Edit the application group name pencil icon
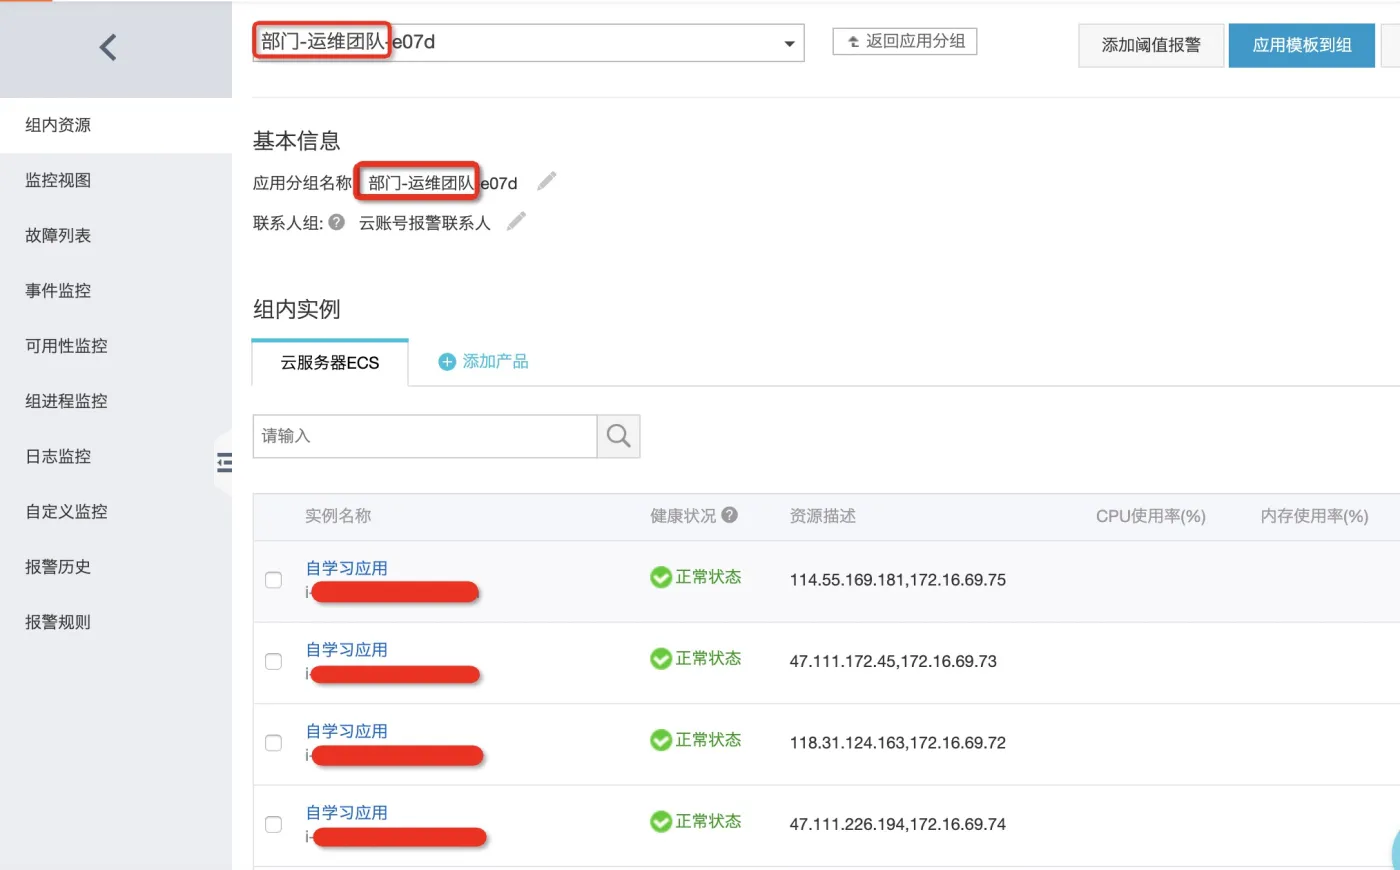 [x=546, y=181]
